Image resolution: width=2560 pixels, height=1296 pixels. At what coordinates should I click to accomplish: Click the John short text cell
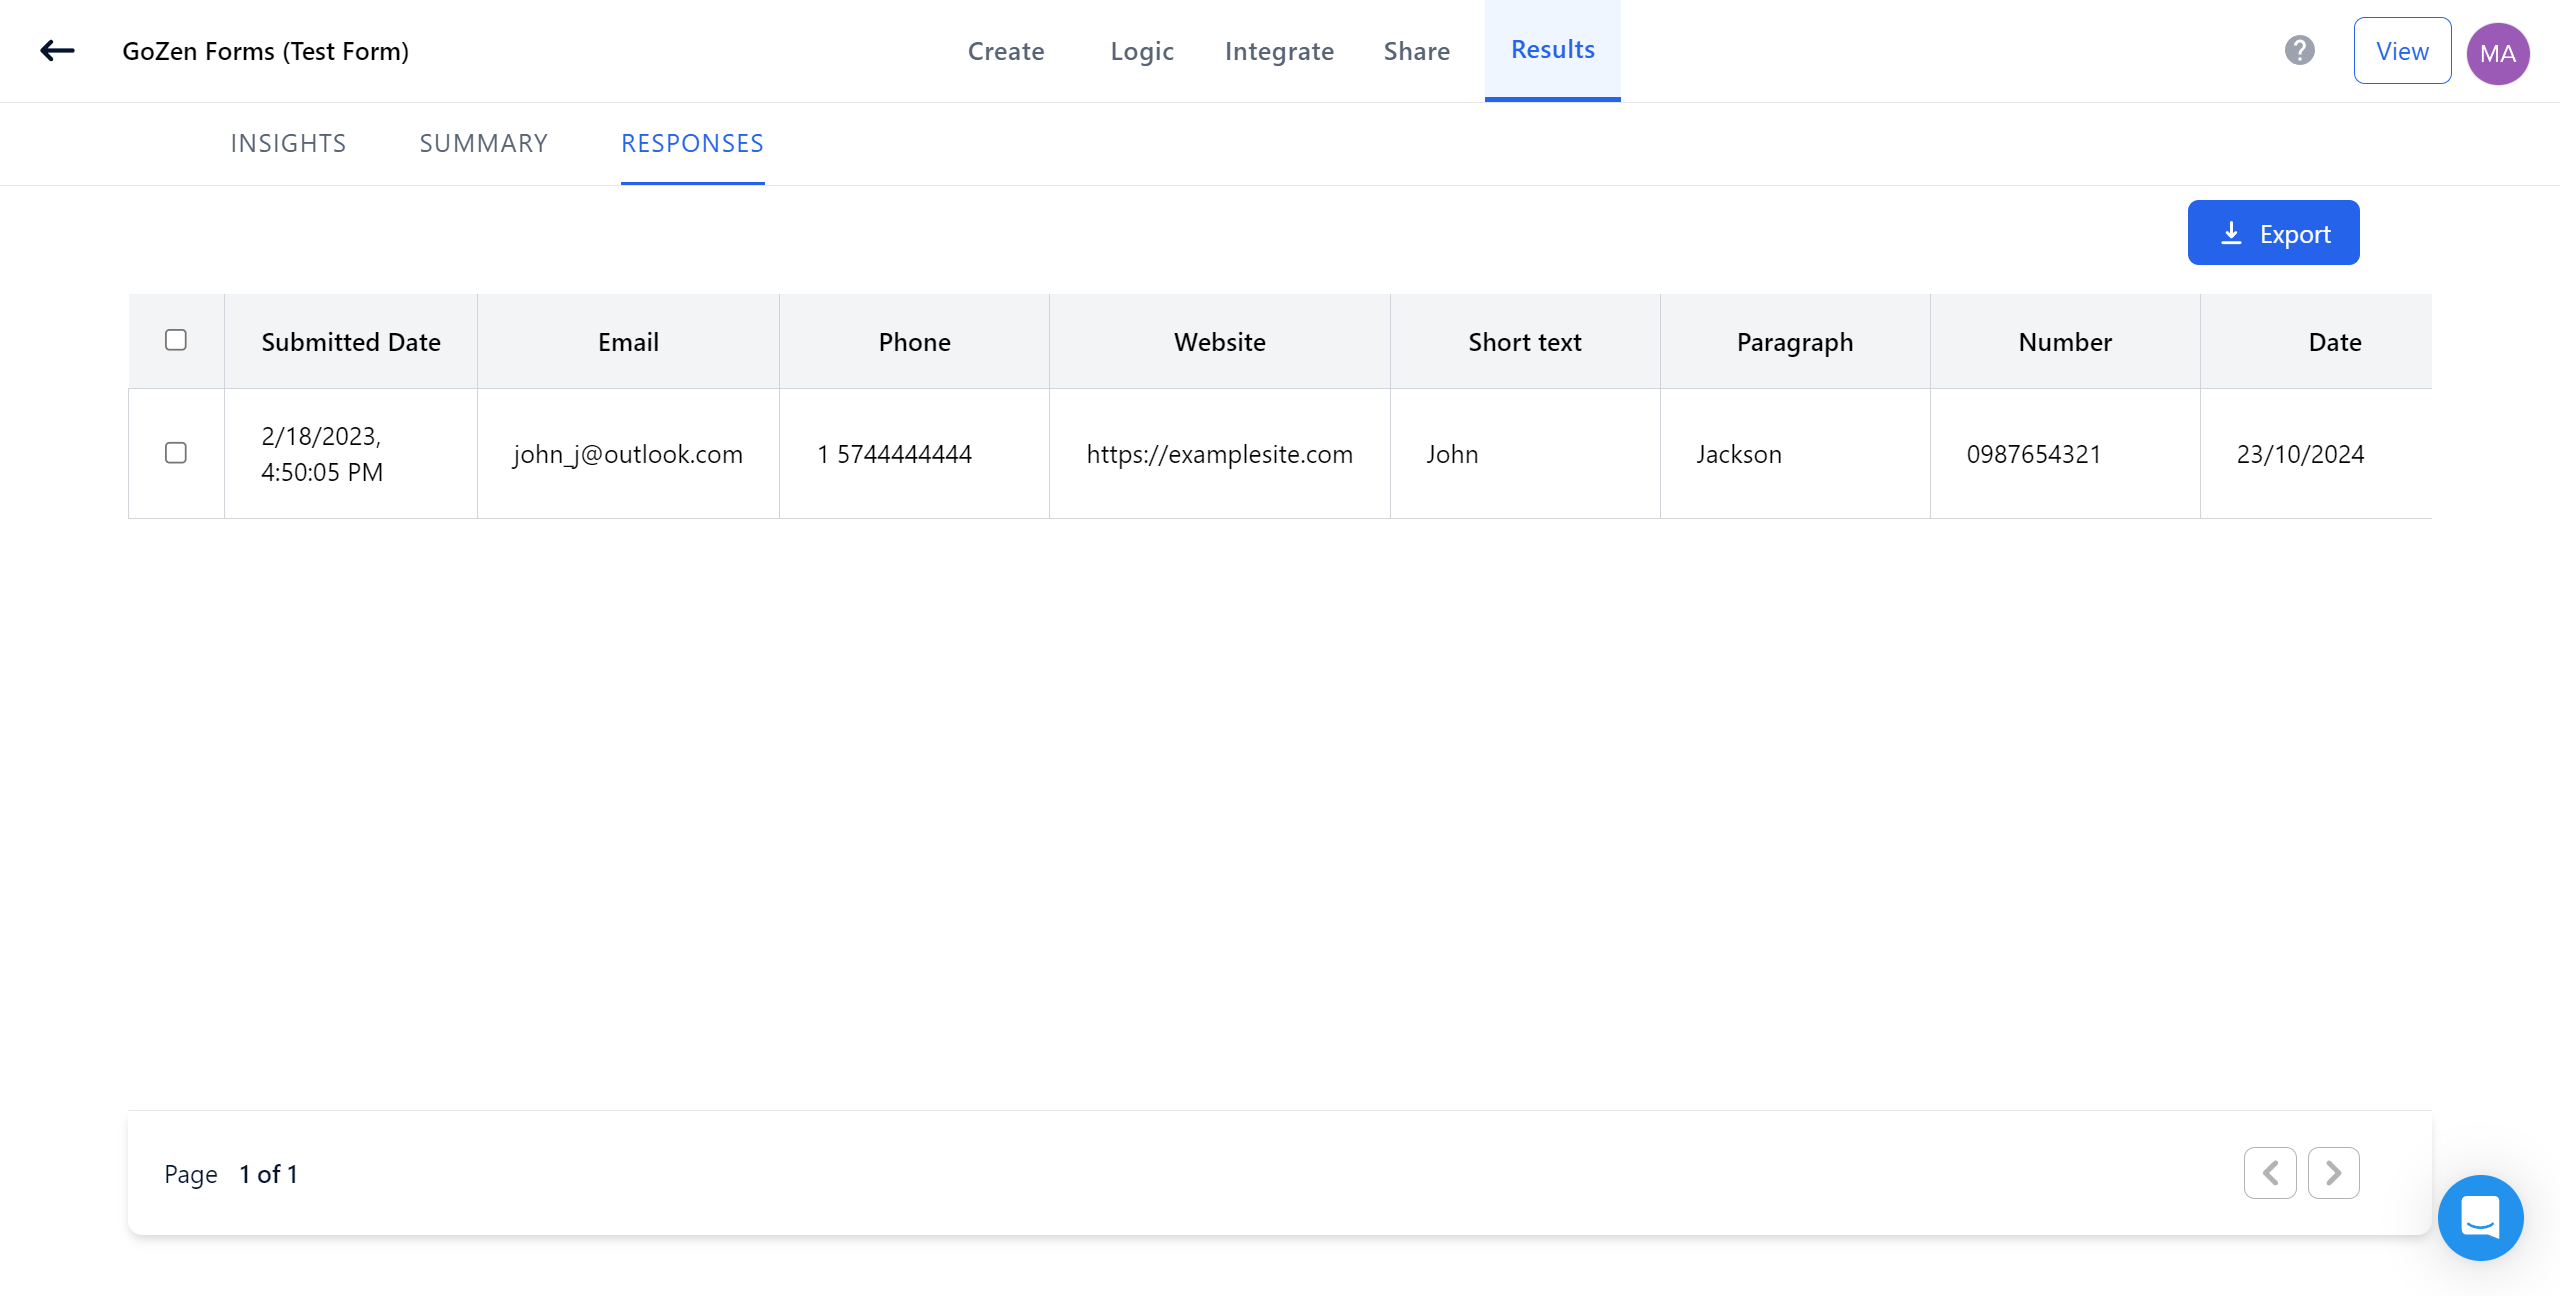[x=1525, y=454]
